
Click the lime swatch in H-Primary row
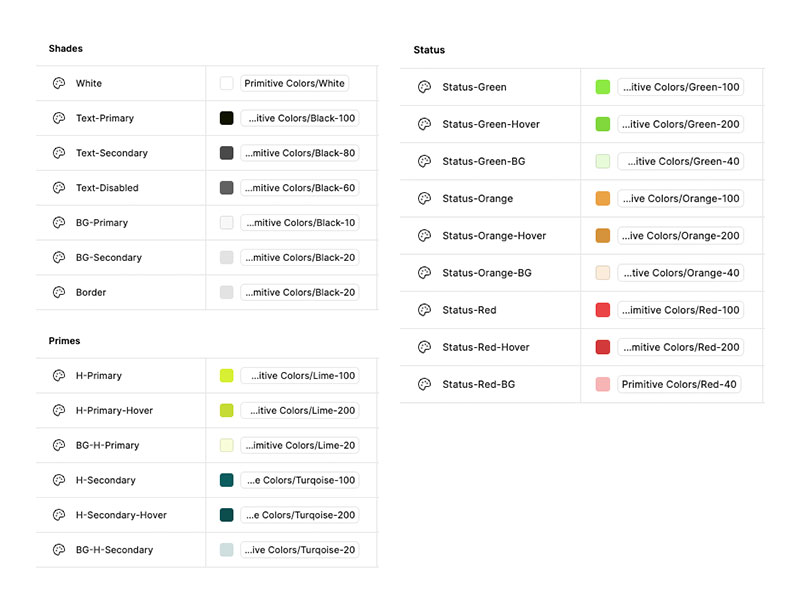pyautogui.click(x=227, y=376)
